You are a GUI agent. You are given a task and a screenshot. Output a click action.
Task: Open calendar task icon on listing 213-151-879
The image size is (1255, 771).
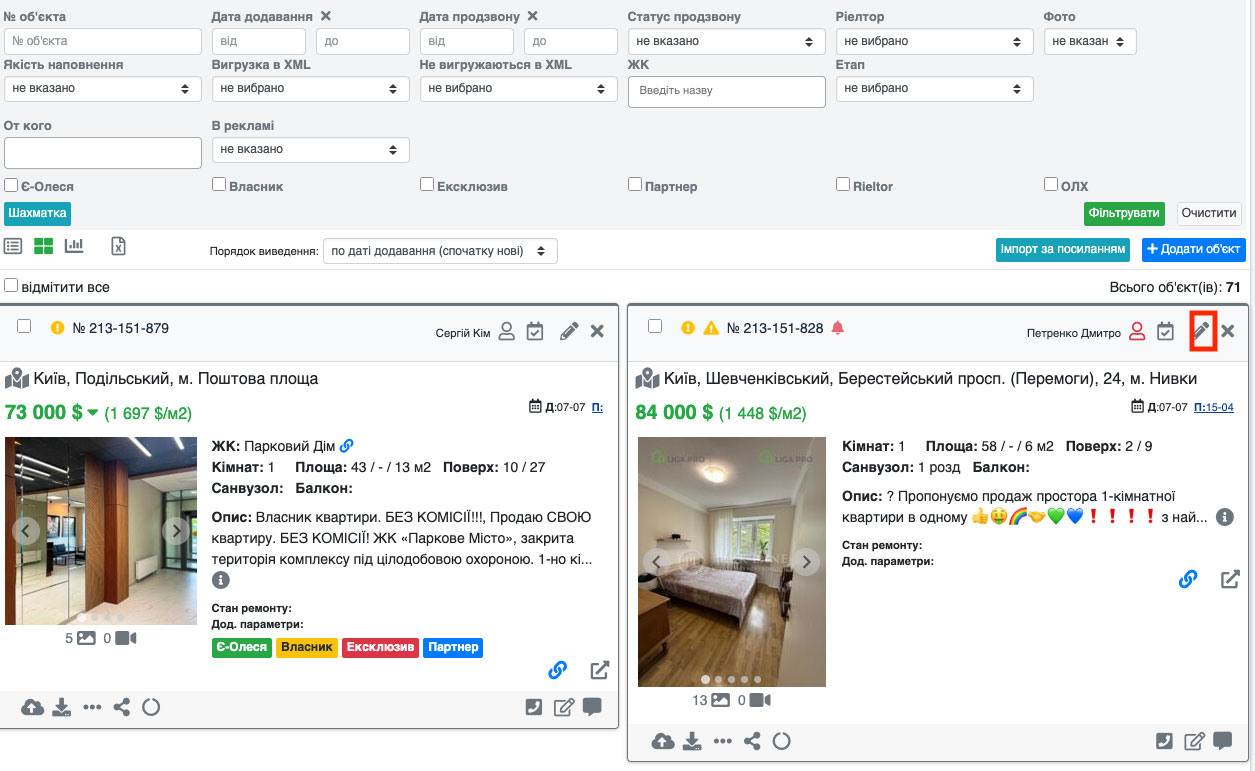pos(535,331)
